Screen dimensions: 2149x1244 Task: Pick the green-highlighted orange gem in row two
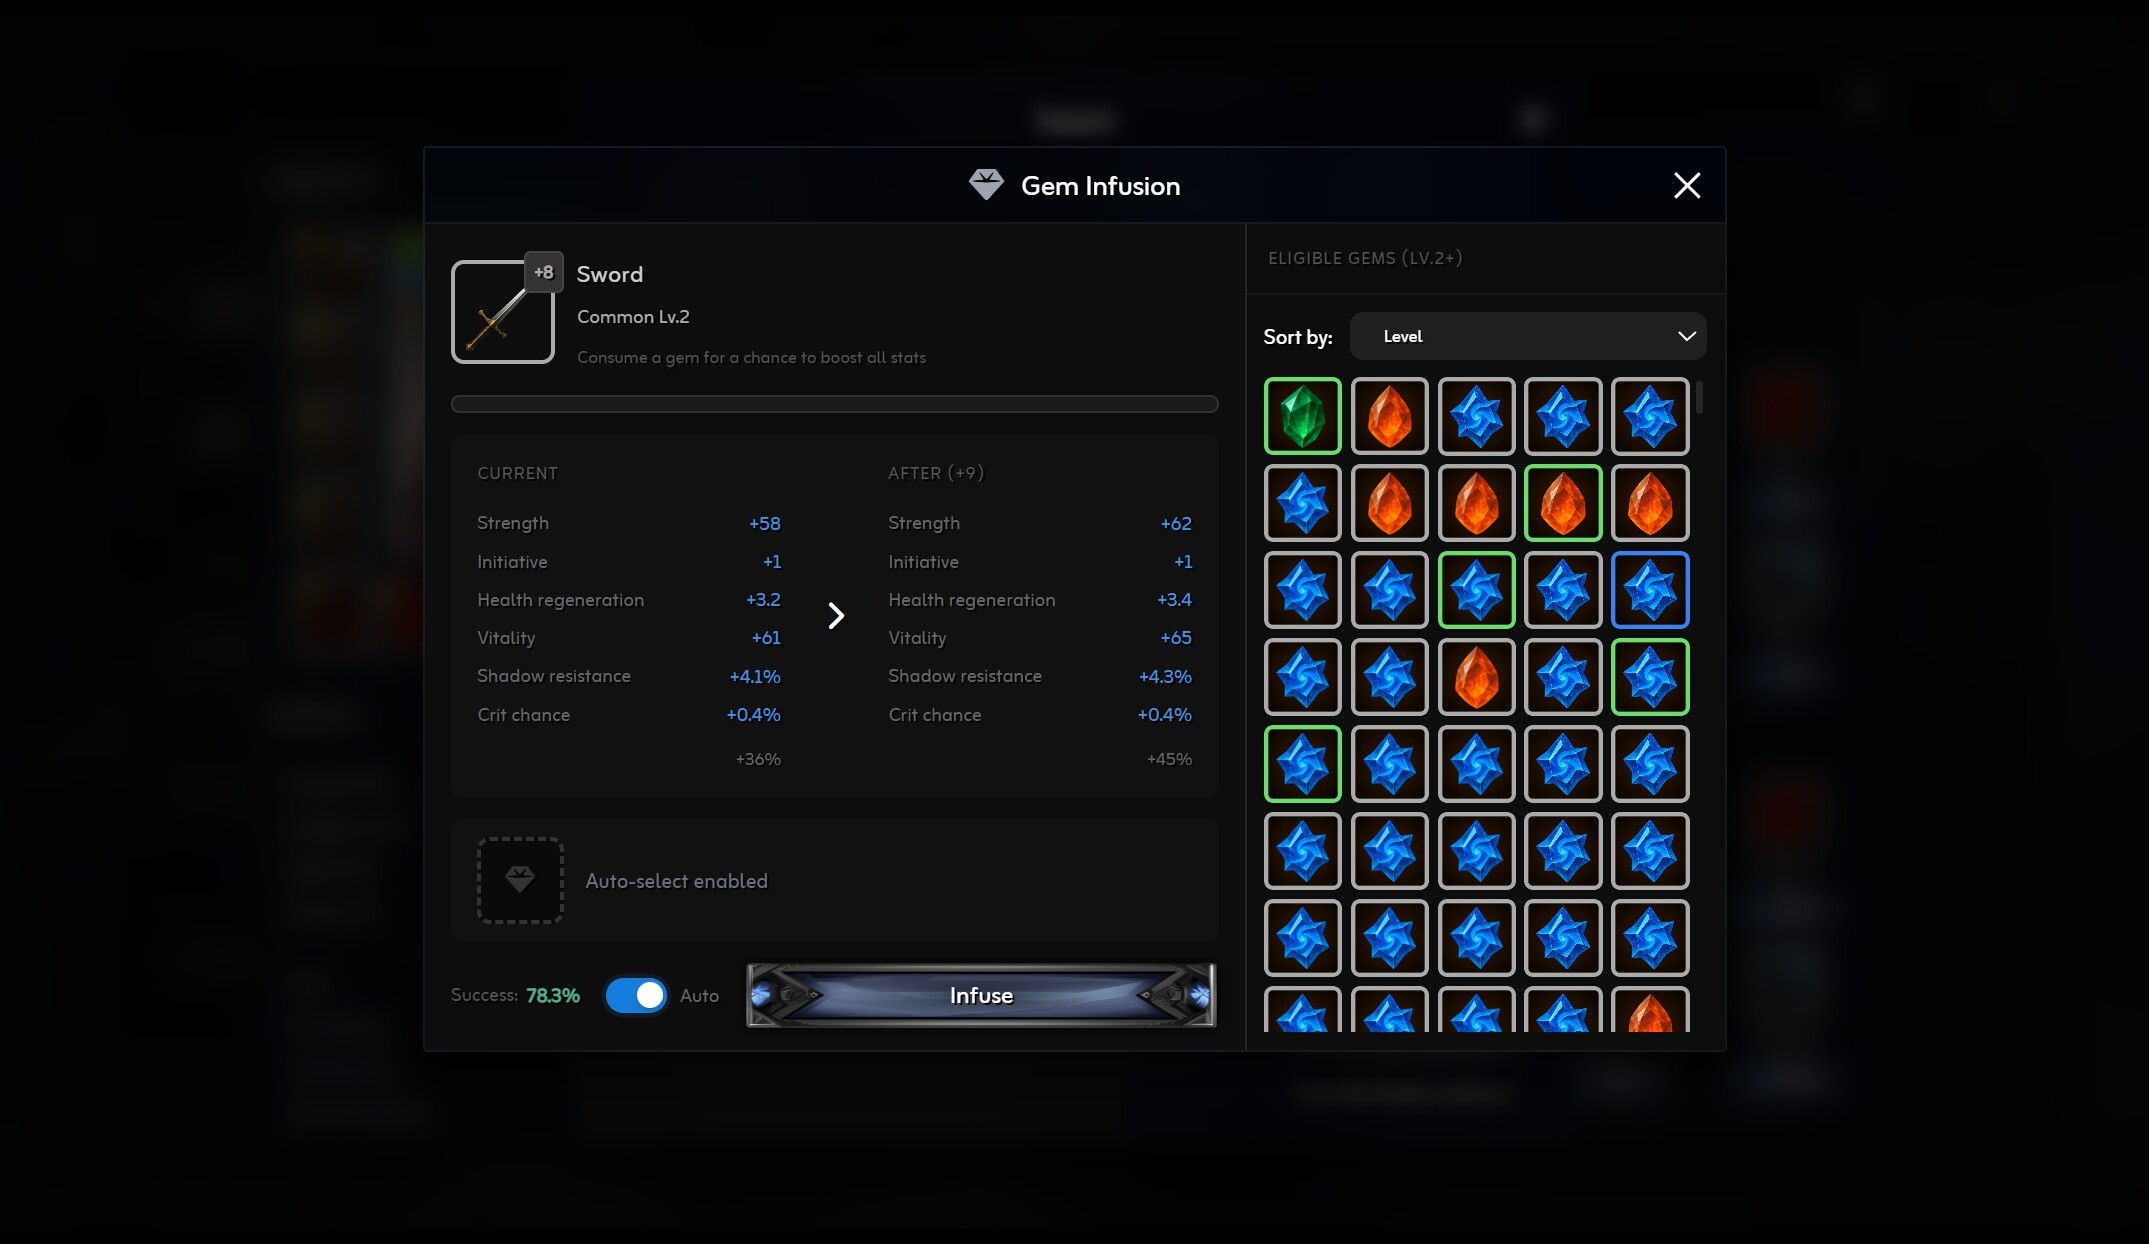[x=1563, y=503]
